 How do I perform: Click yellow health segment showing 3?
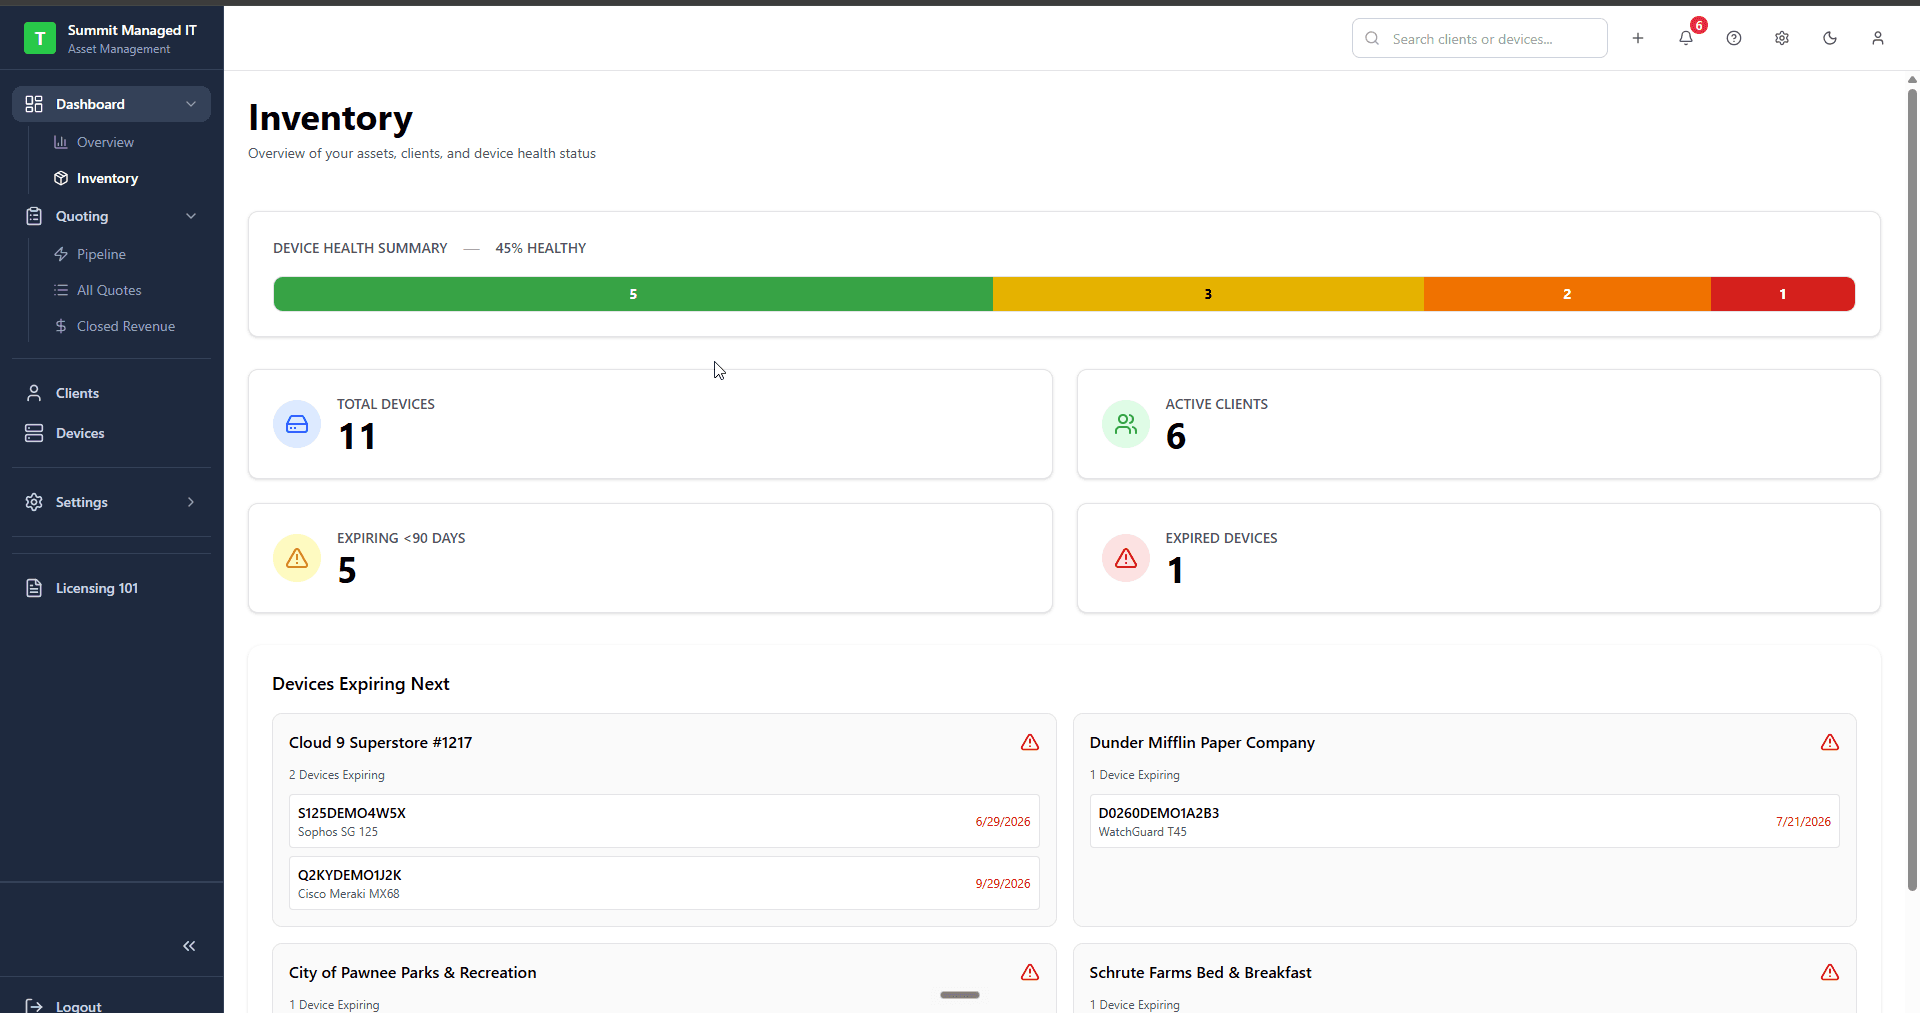click(x=1208, y=294)
